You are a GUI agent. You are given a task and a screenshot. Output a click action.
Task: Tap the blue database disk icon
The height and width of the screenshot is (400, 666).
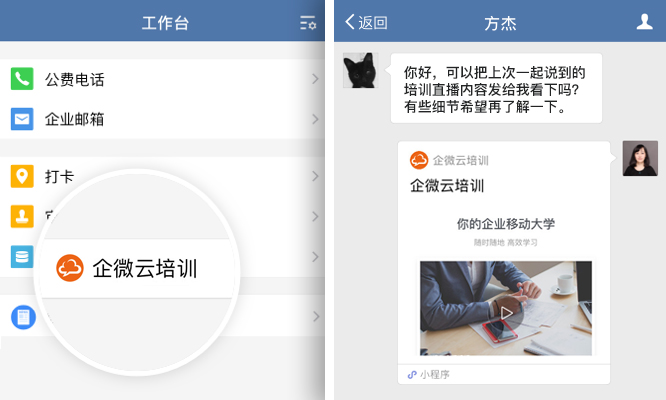click(22, 256)
